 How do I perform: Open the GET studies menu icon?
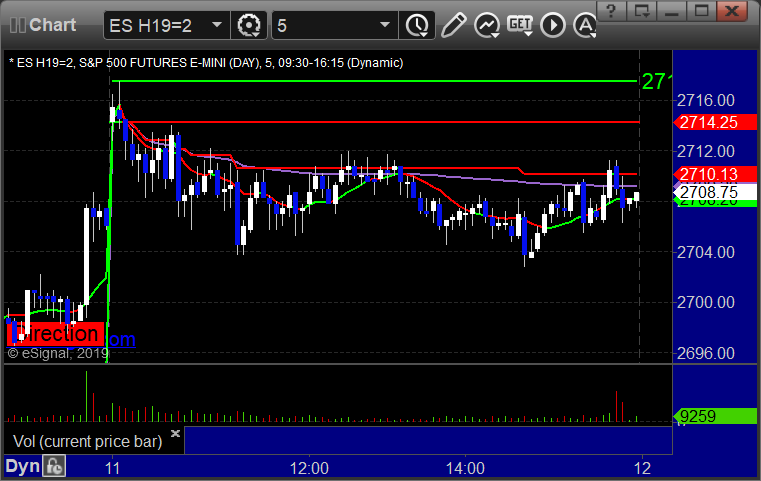(520, 25)
